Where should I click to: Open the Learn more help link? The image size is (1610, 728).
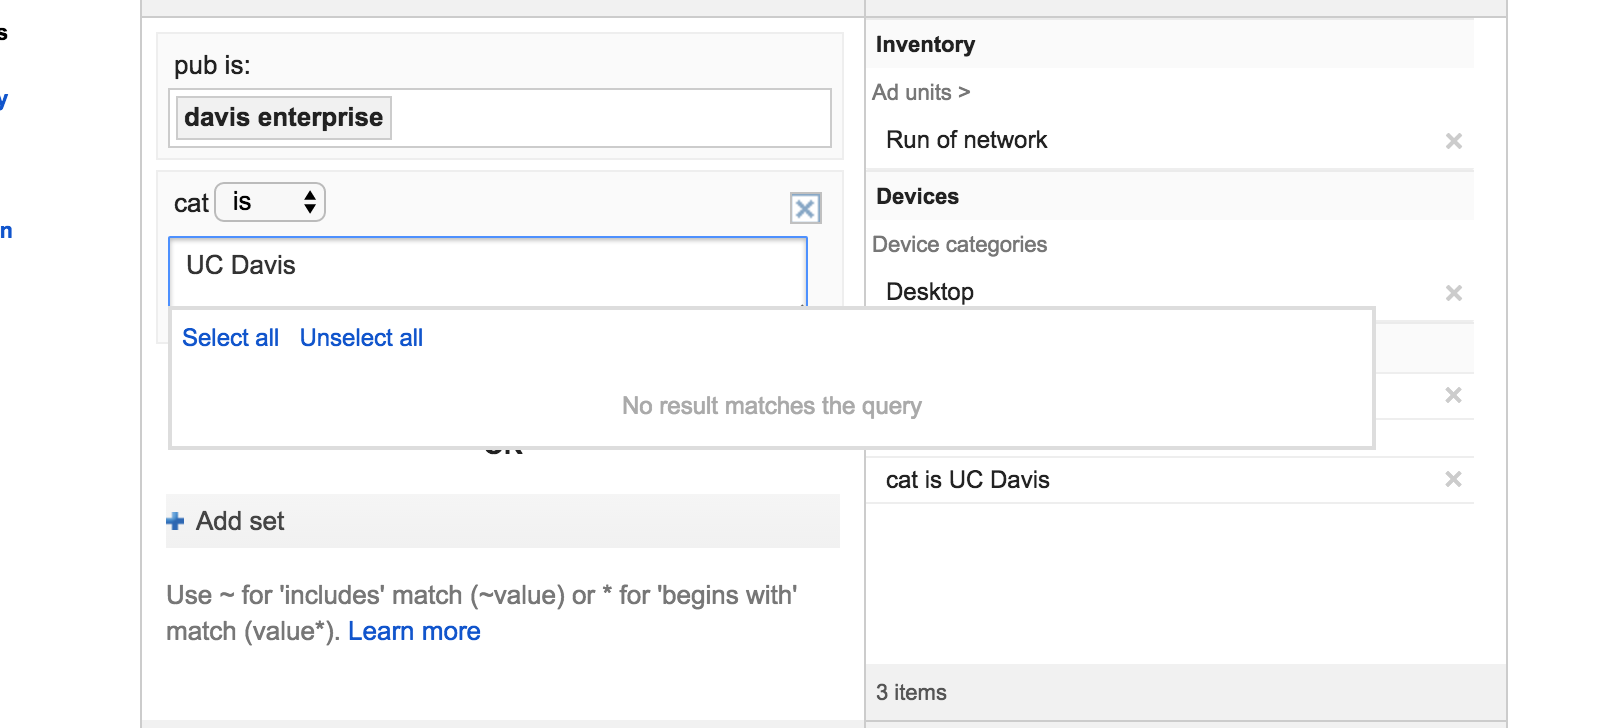414,631
